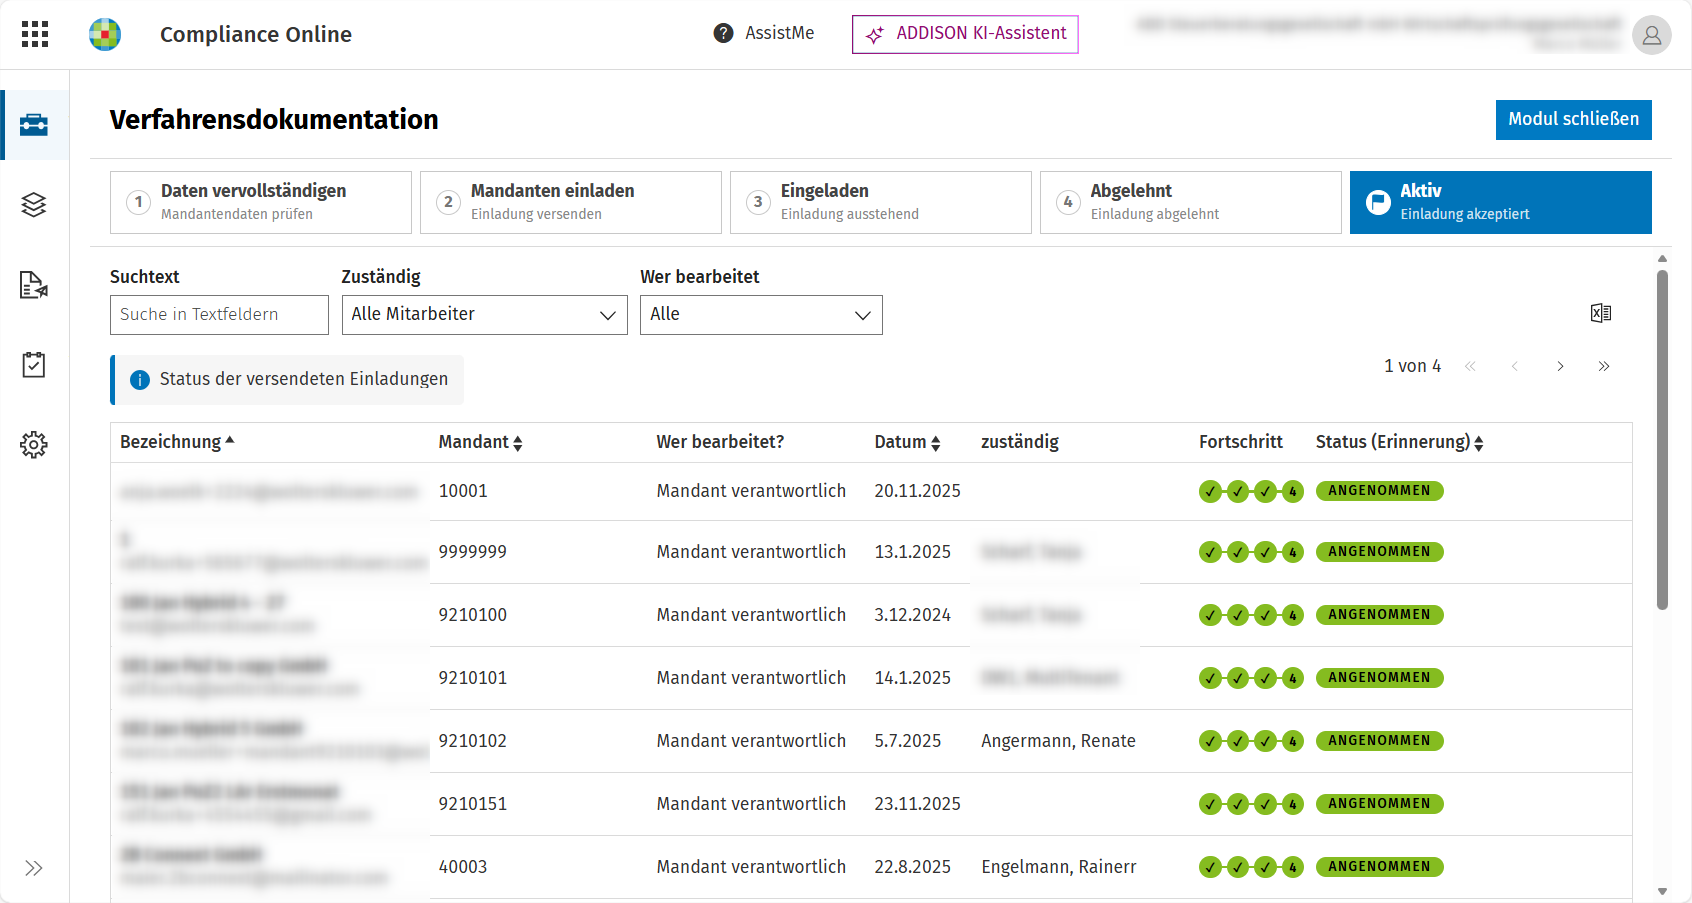Select the toolbox icon in sidebar

[x=34, y=125]
